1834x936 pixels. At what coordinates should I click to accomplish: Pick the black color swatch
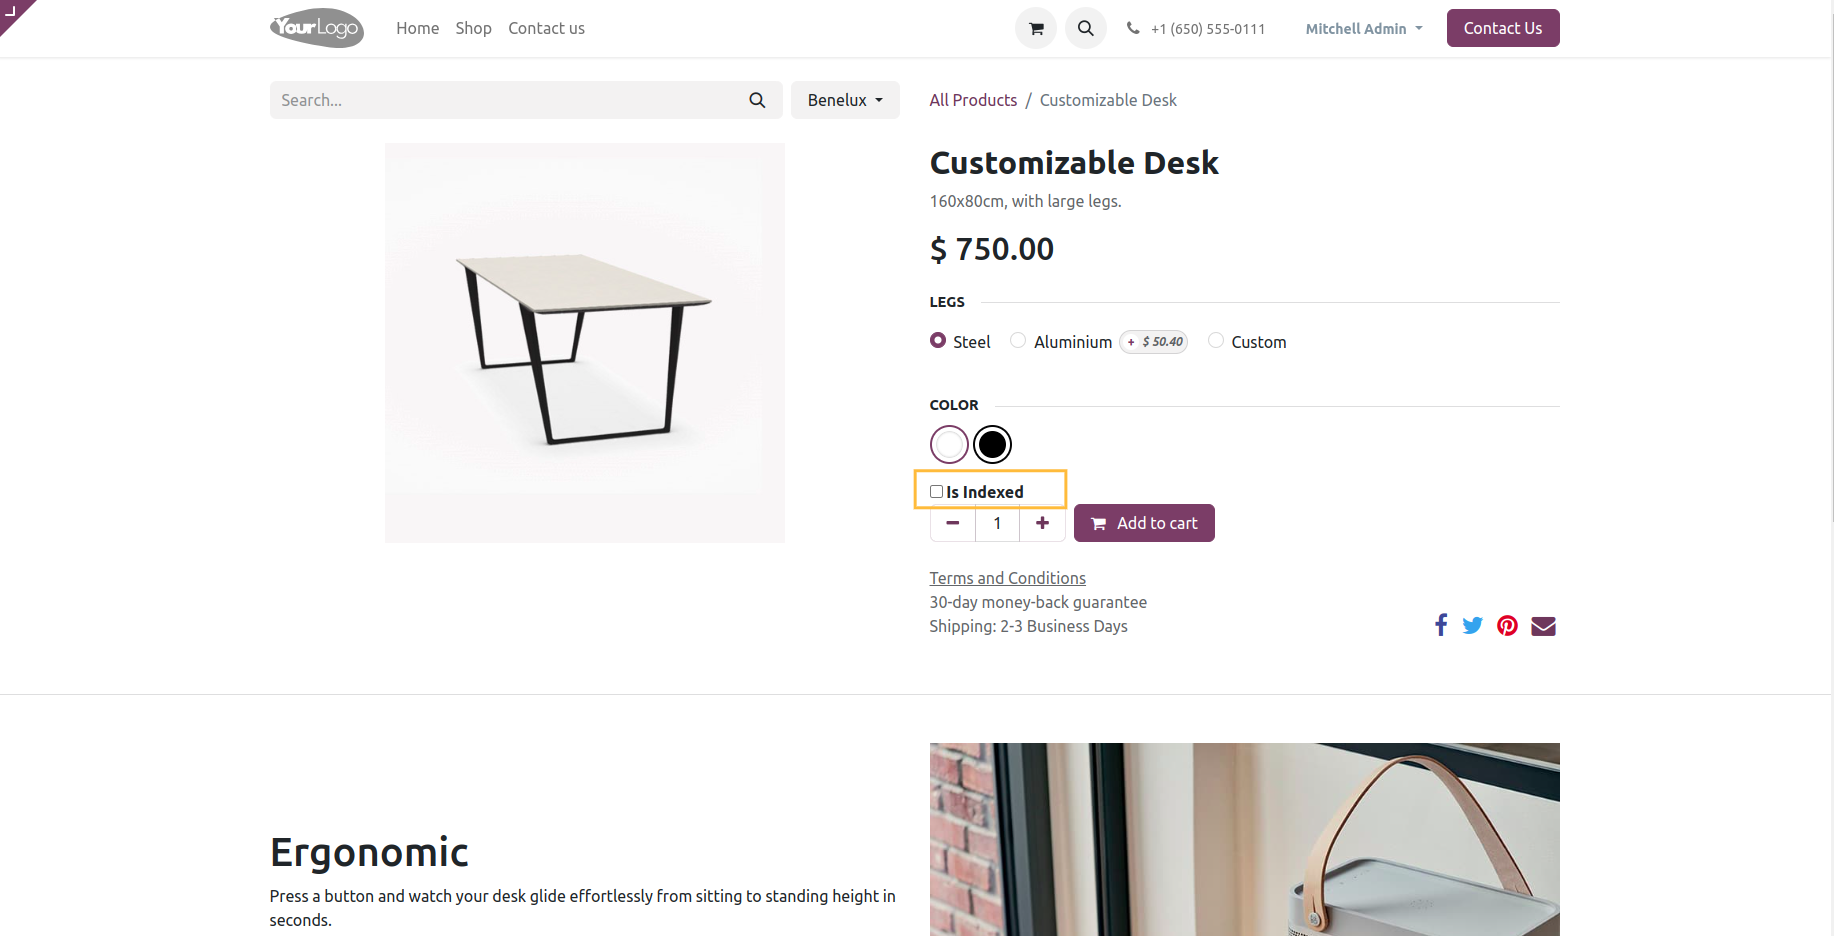992,445
